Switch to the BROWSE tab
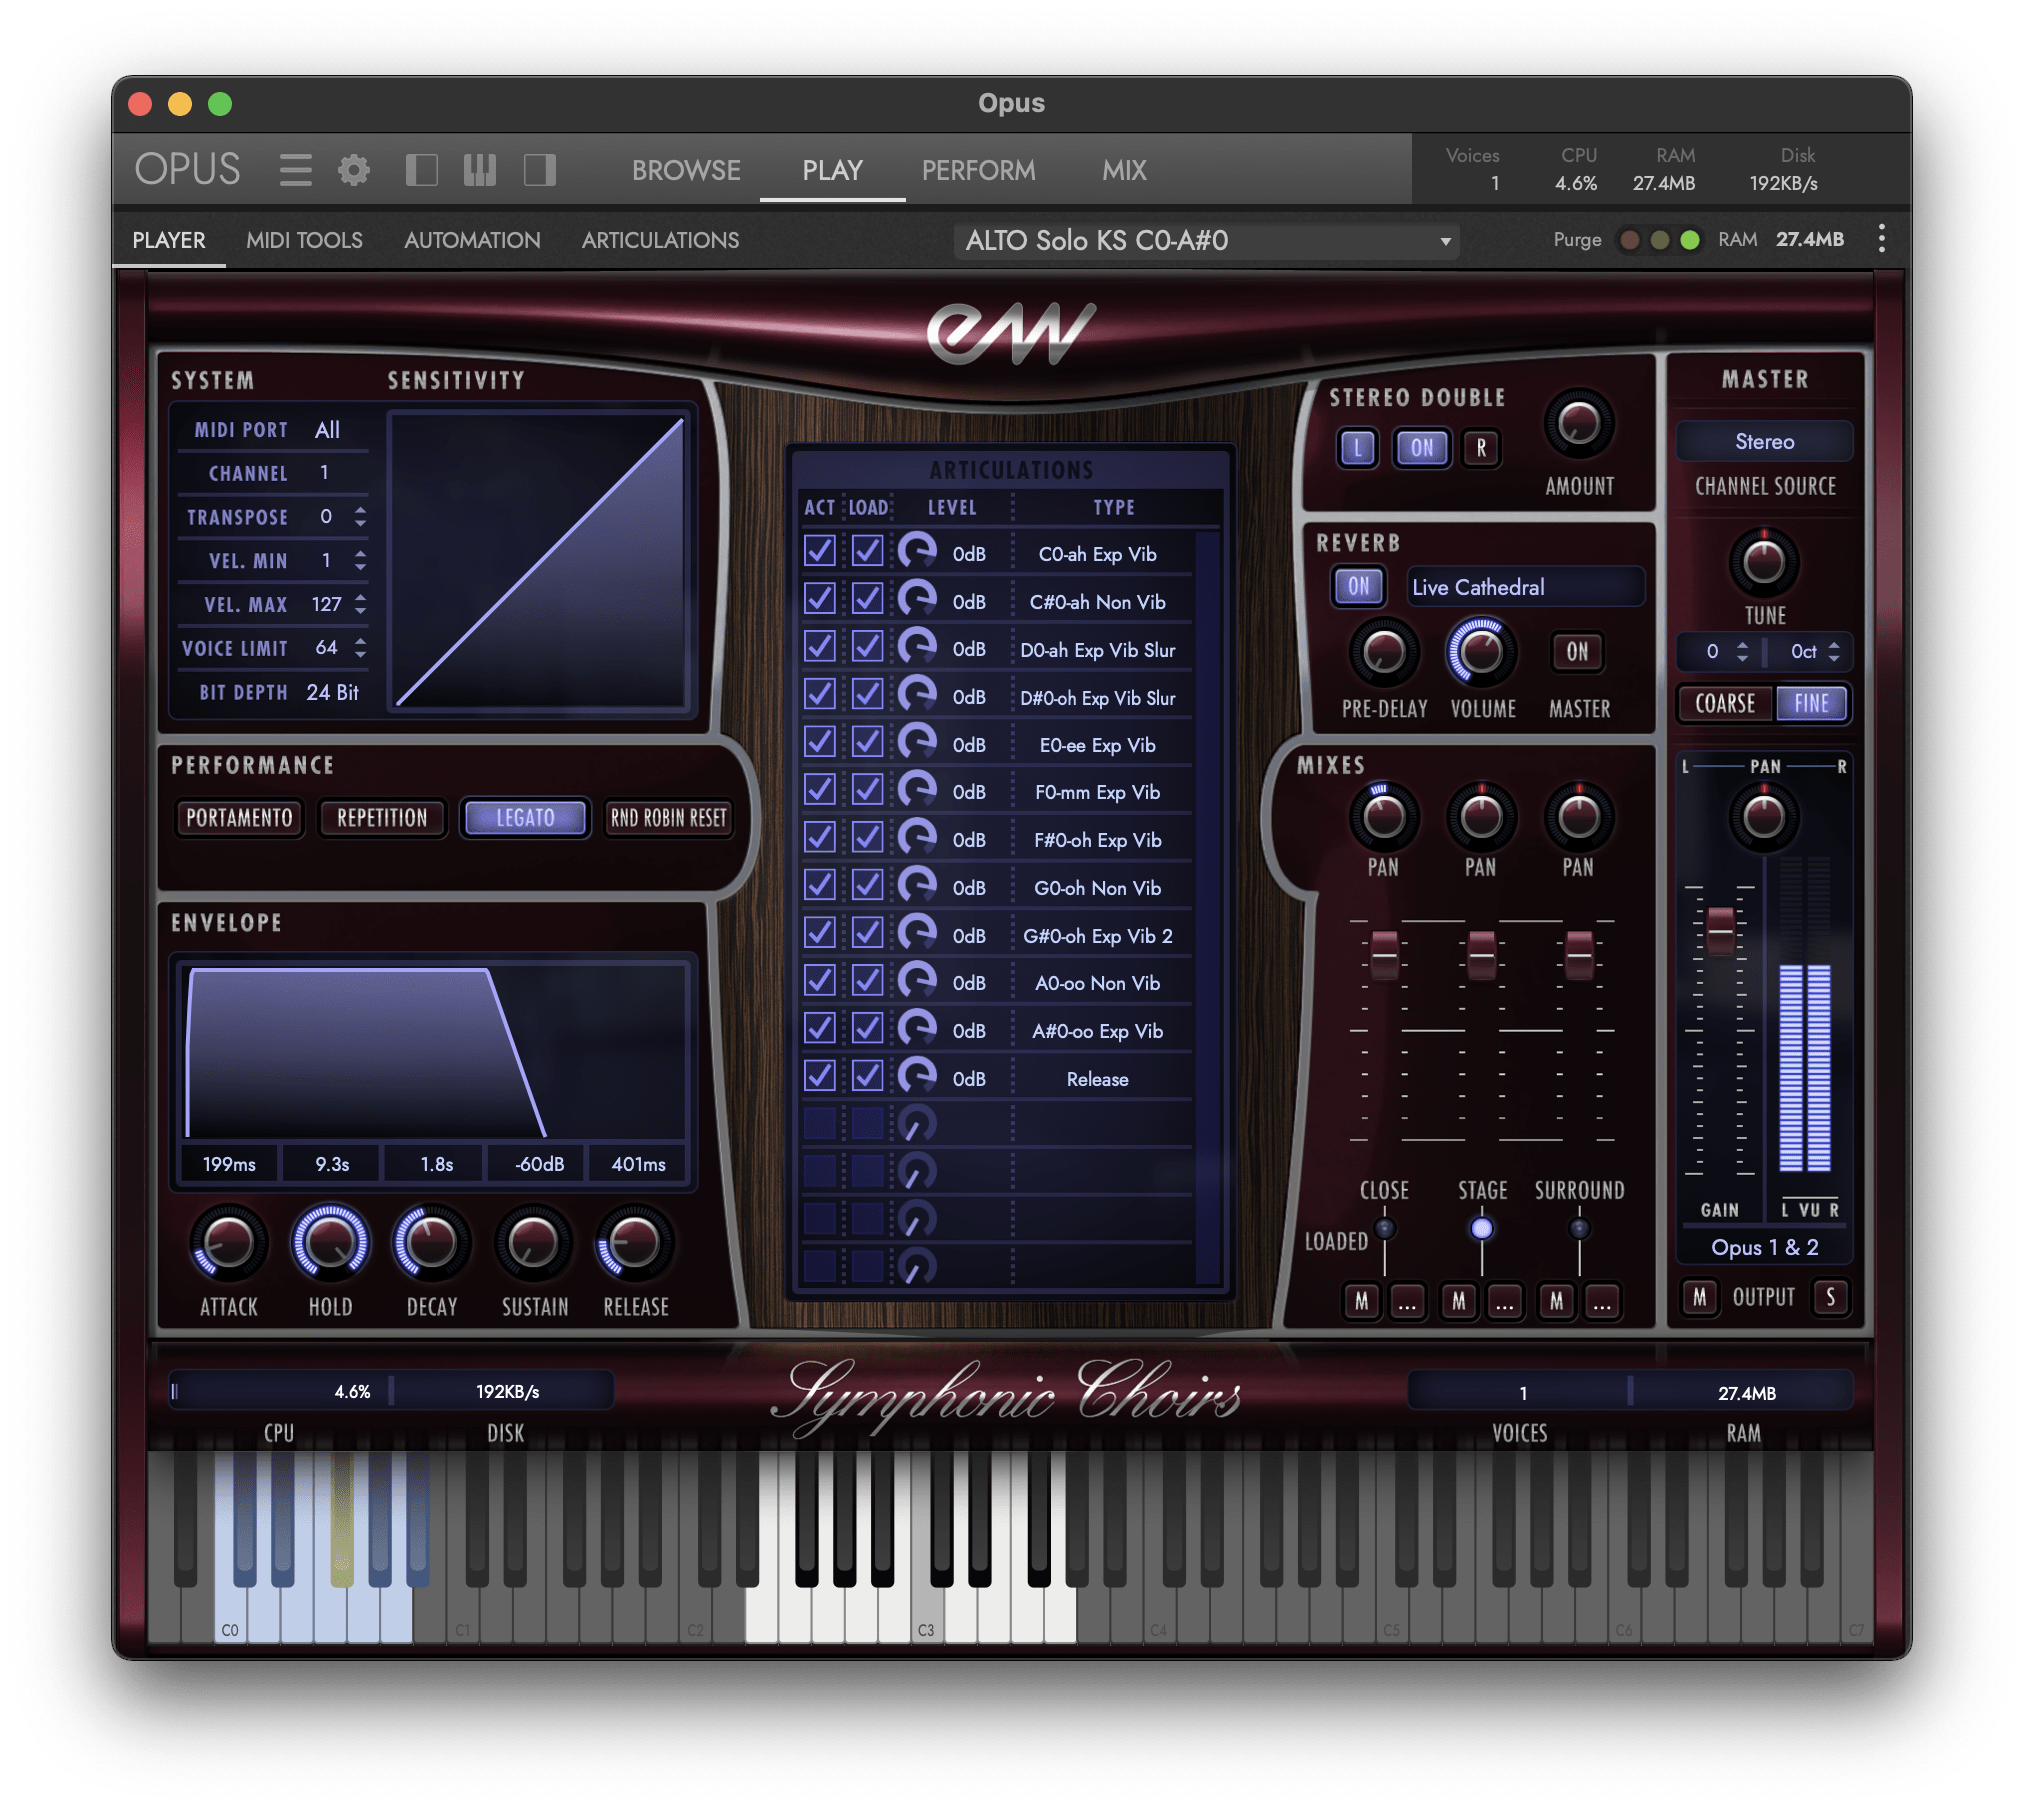Image resolution: width=2024 pixels, height=1808 pixels. (686, 170)
